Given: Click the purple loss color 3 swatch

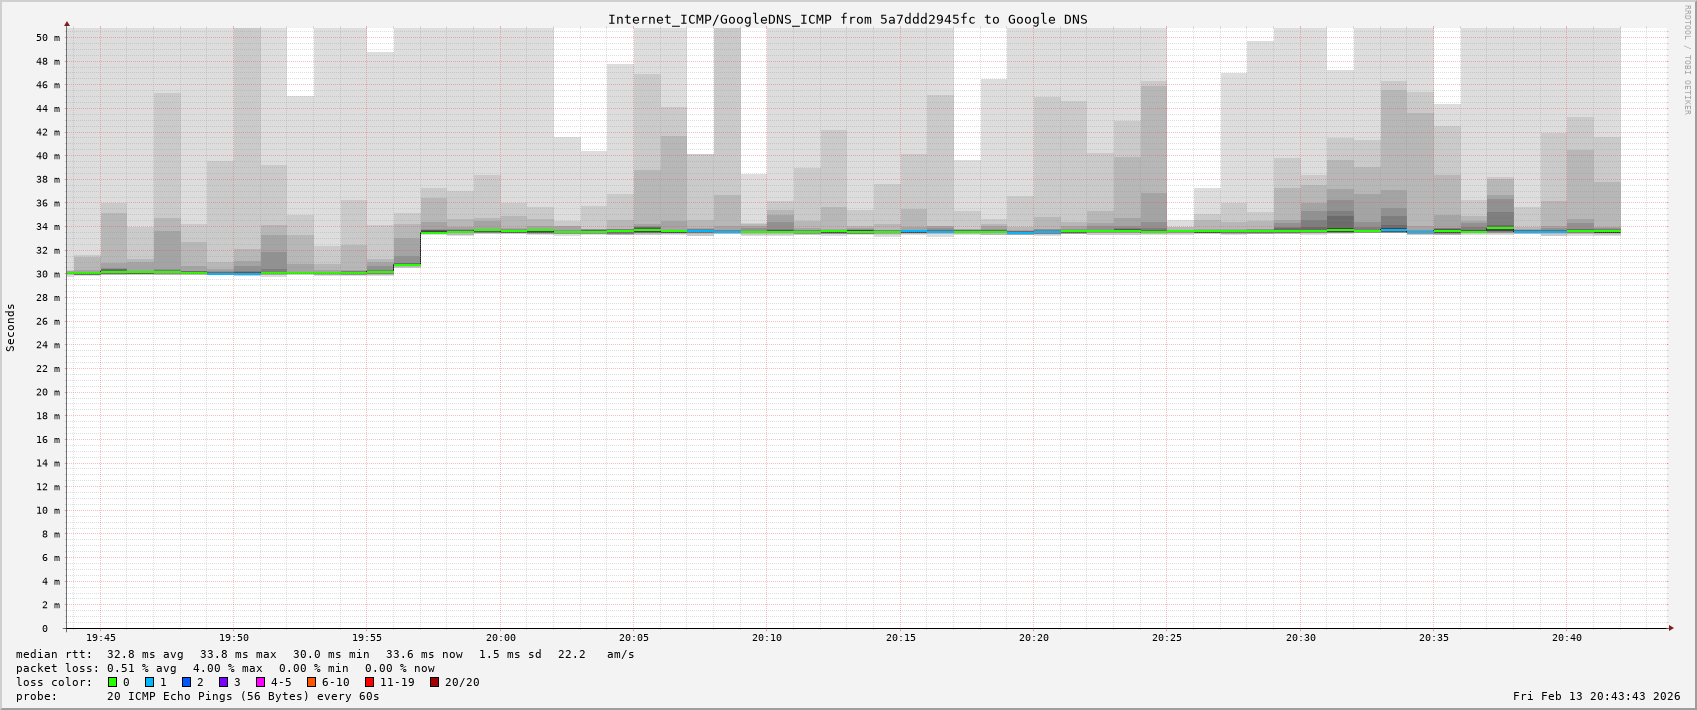Looking at the screenshot, I should point(223,682).
